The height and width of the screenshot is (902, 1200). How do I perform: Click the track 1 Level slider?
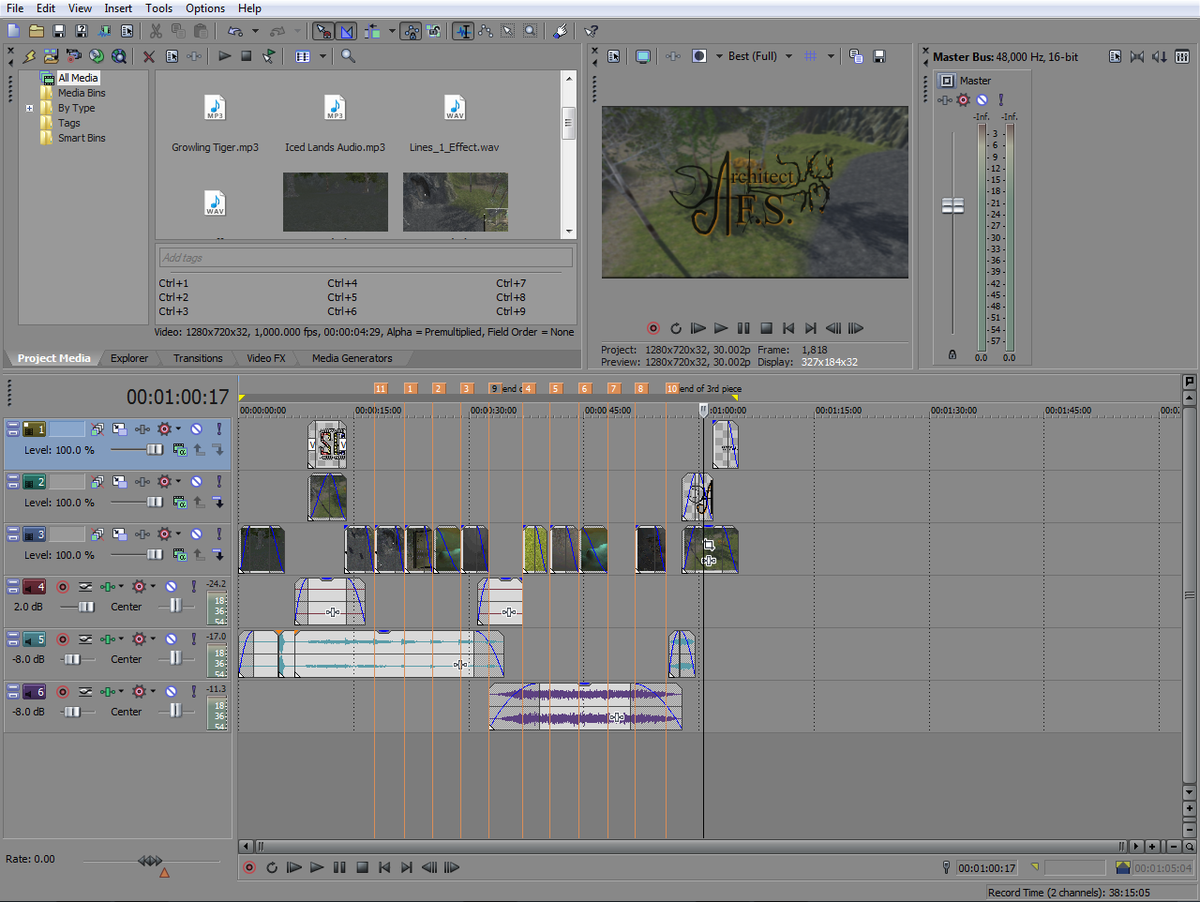point(154,450)
